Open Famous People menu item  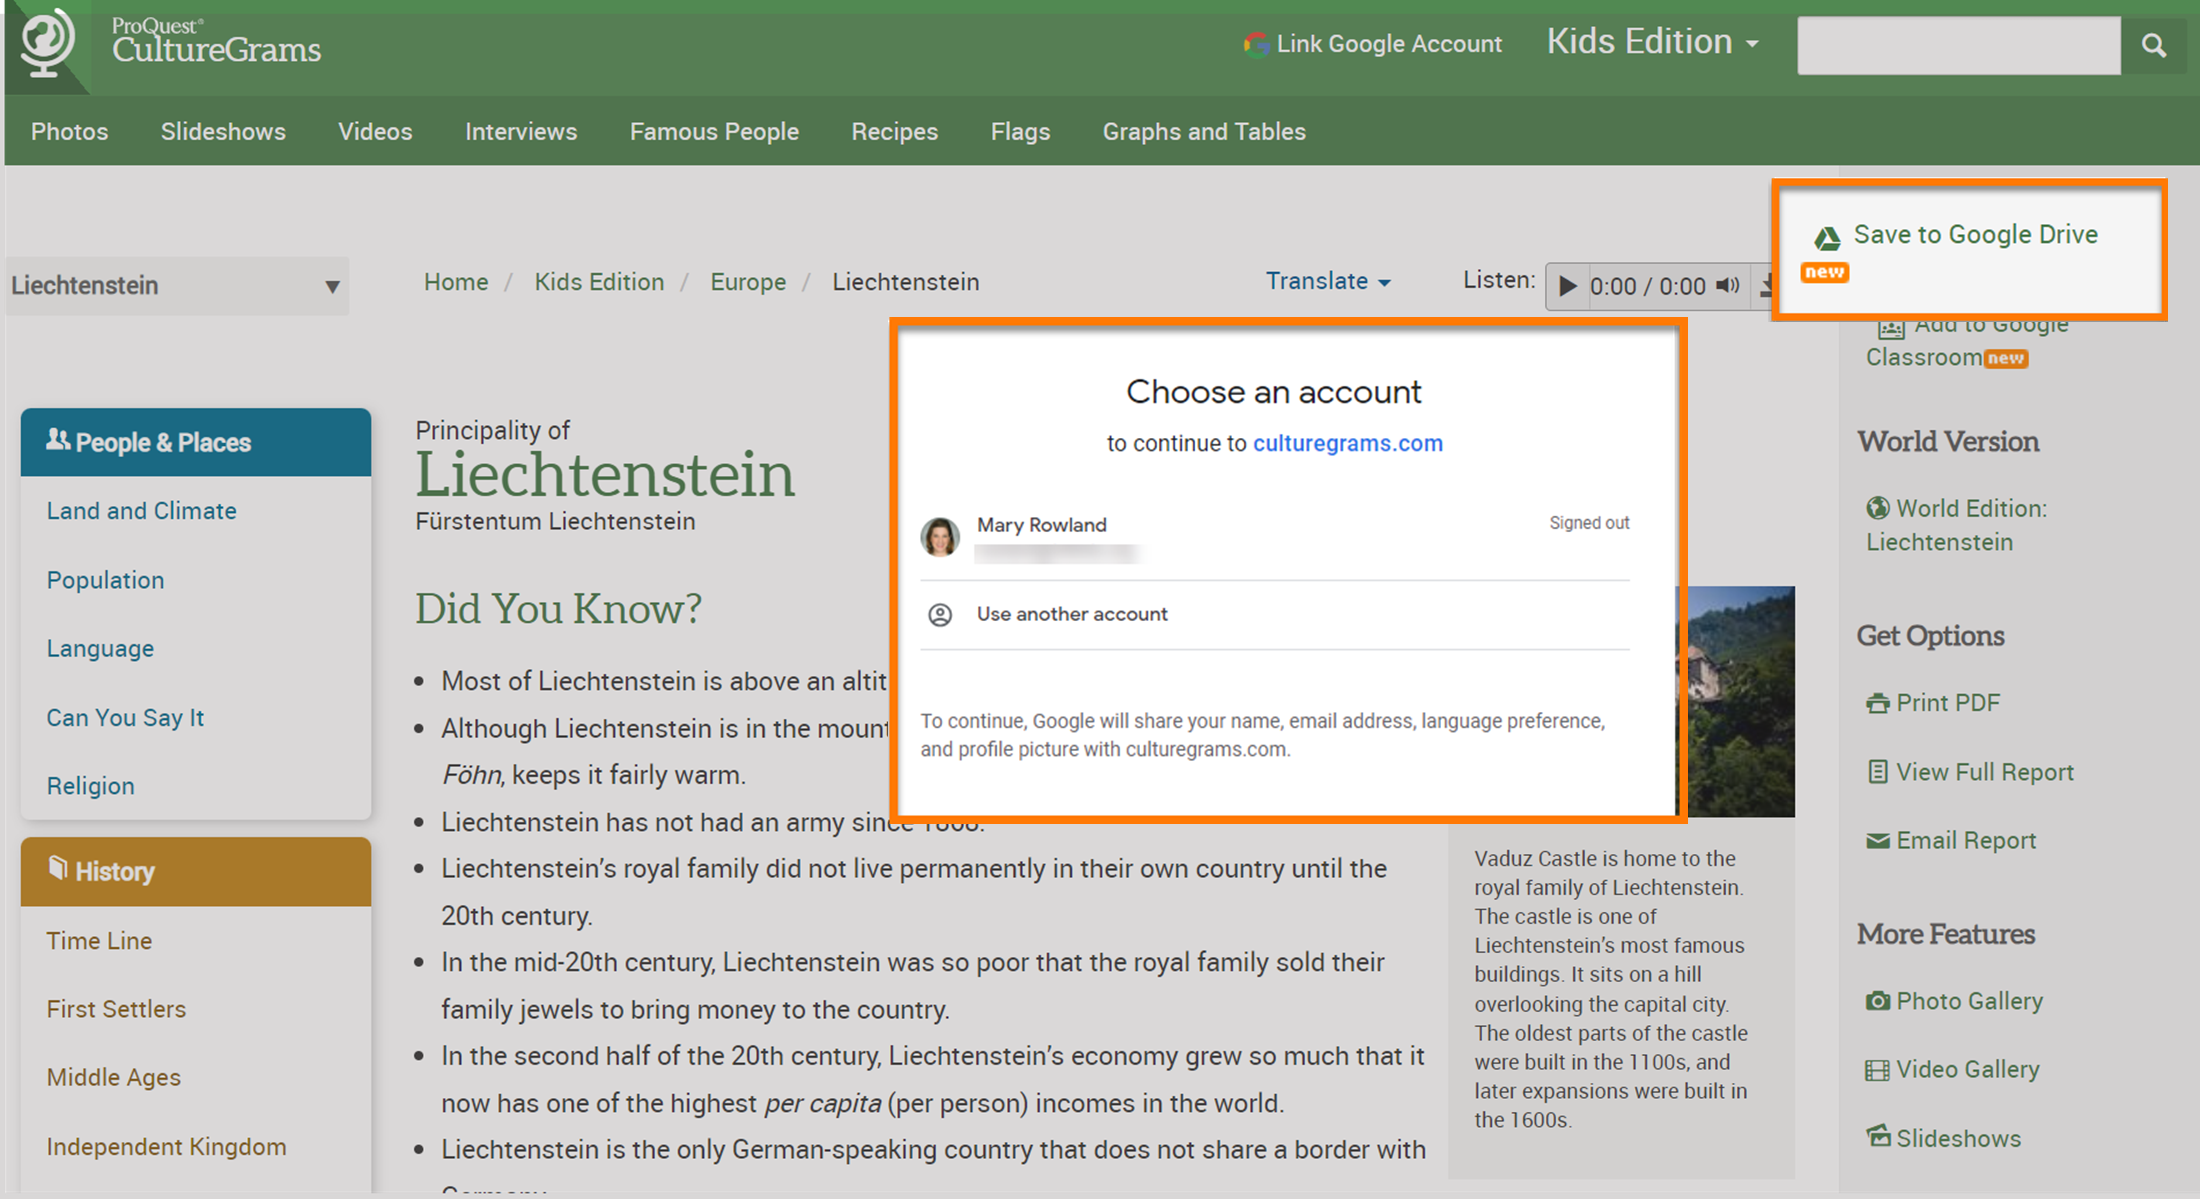(714, 131)
